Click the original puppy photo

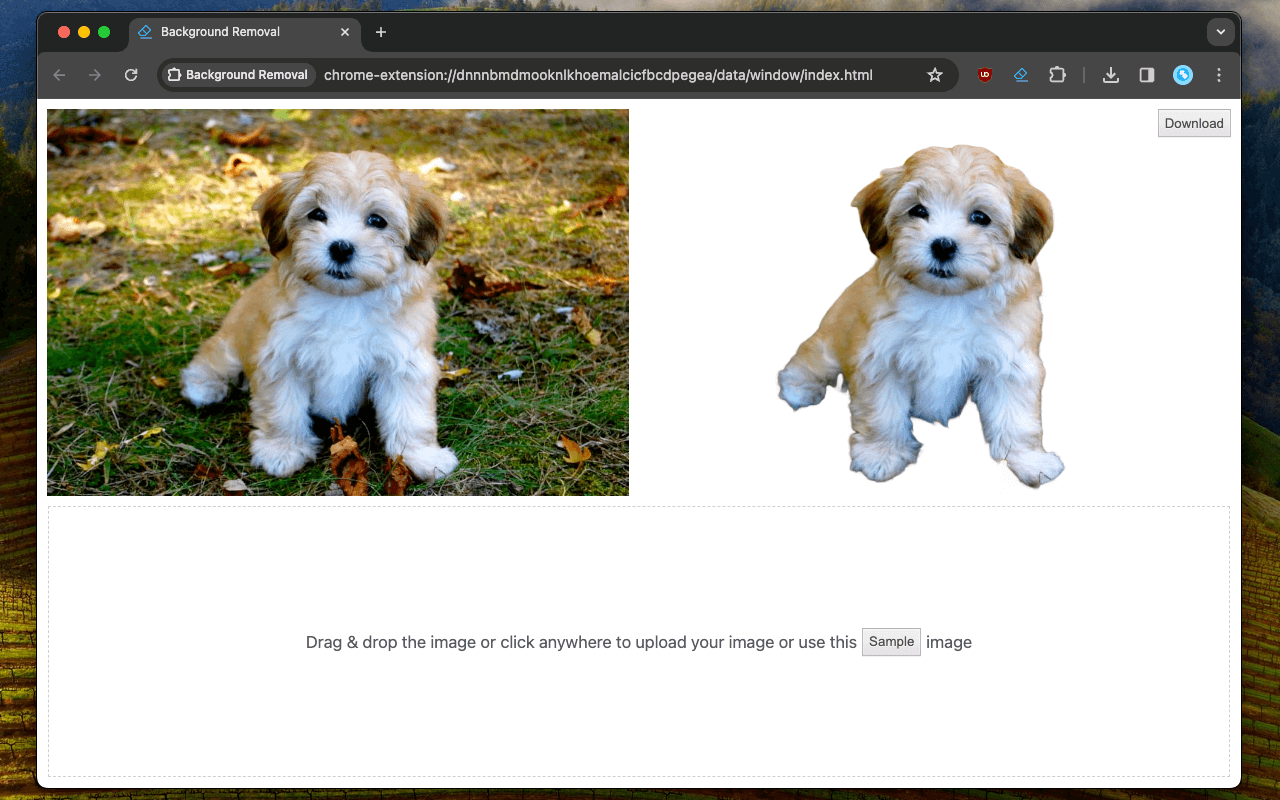point(338,302)
